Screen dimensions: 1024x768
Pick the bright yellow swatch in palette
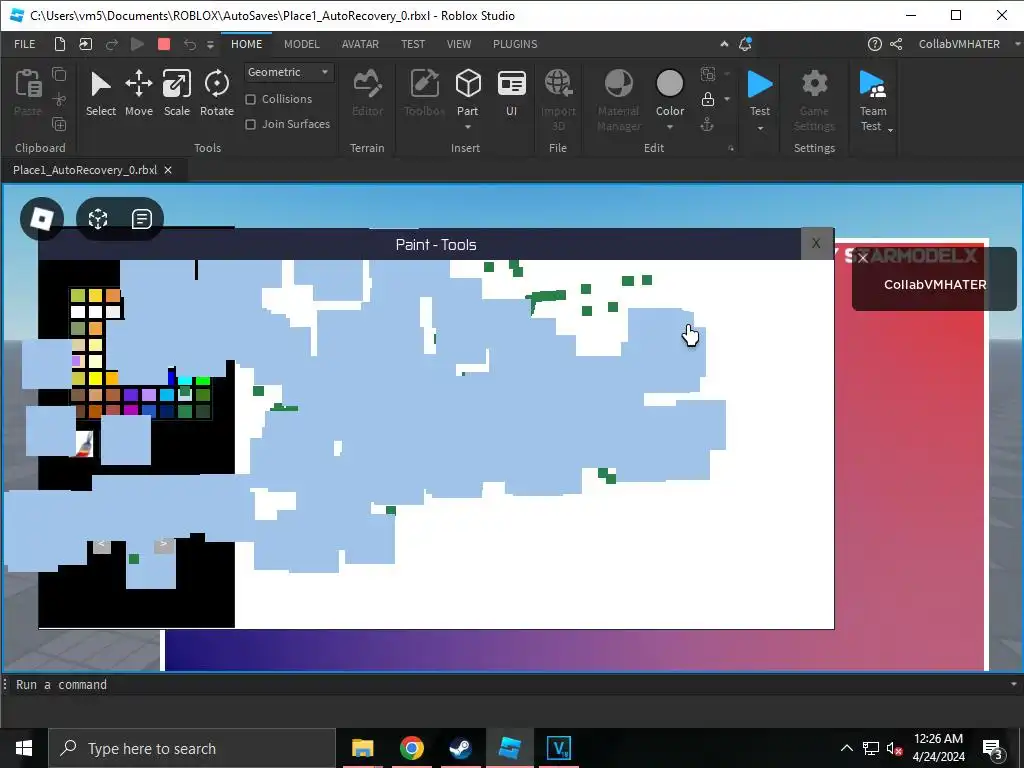click(95, 378)
